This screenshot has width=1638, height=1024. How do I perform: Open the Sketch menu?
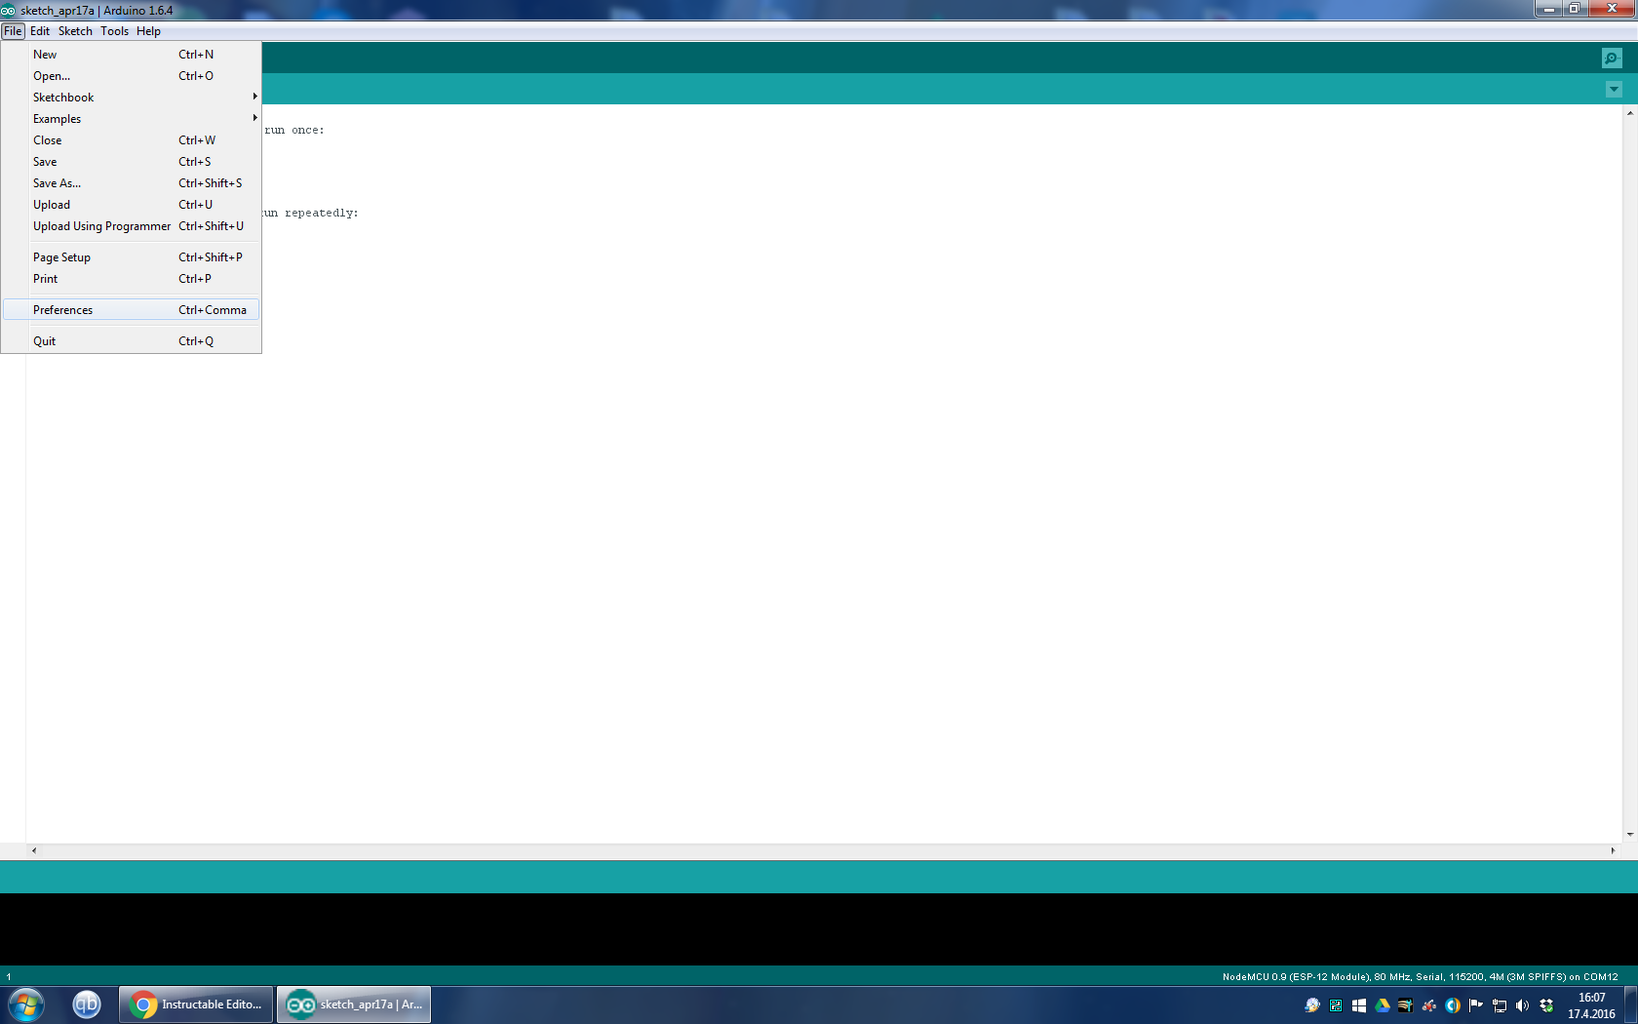pos(75,31)
